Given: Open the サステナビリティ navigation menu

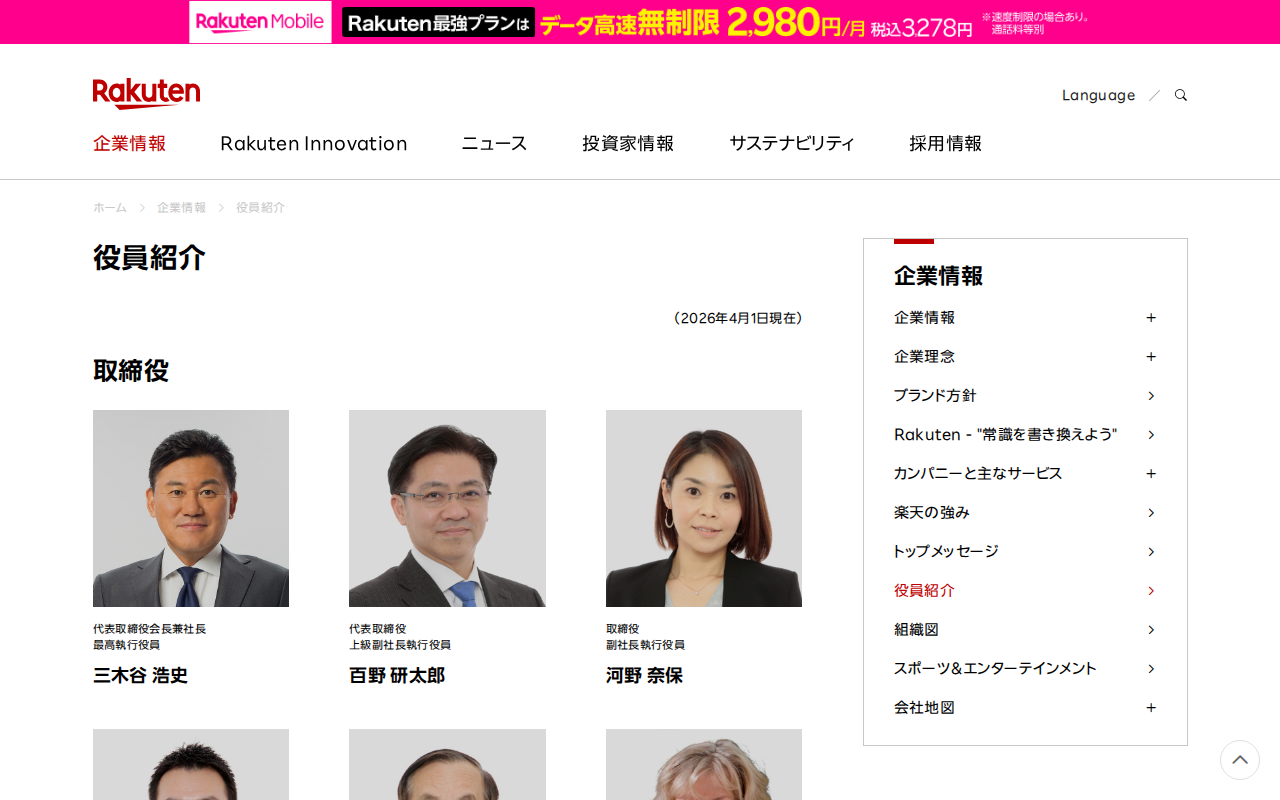Looking at the screenshot, I should coord(792,143).
